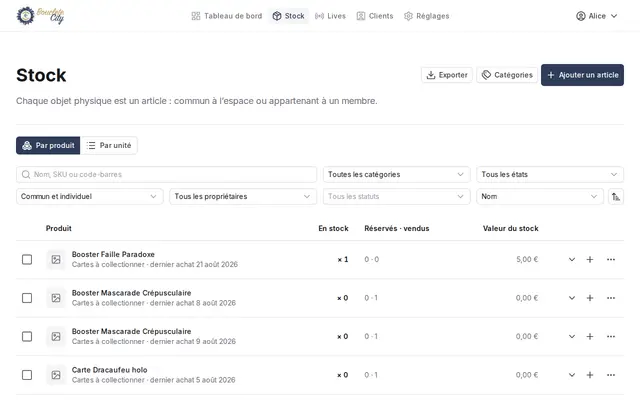Viewport: 640px width, 400px height.
Task: Tick the Carte Dracaufeu holo checkbox
Action: 27,375
